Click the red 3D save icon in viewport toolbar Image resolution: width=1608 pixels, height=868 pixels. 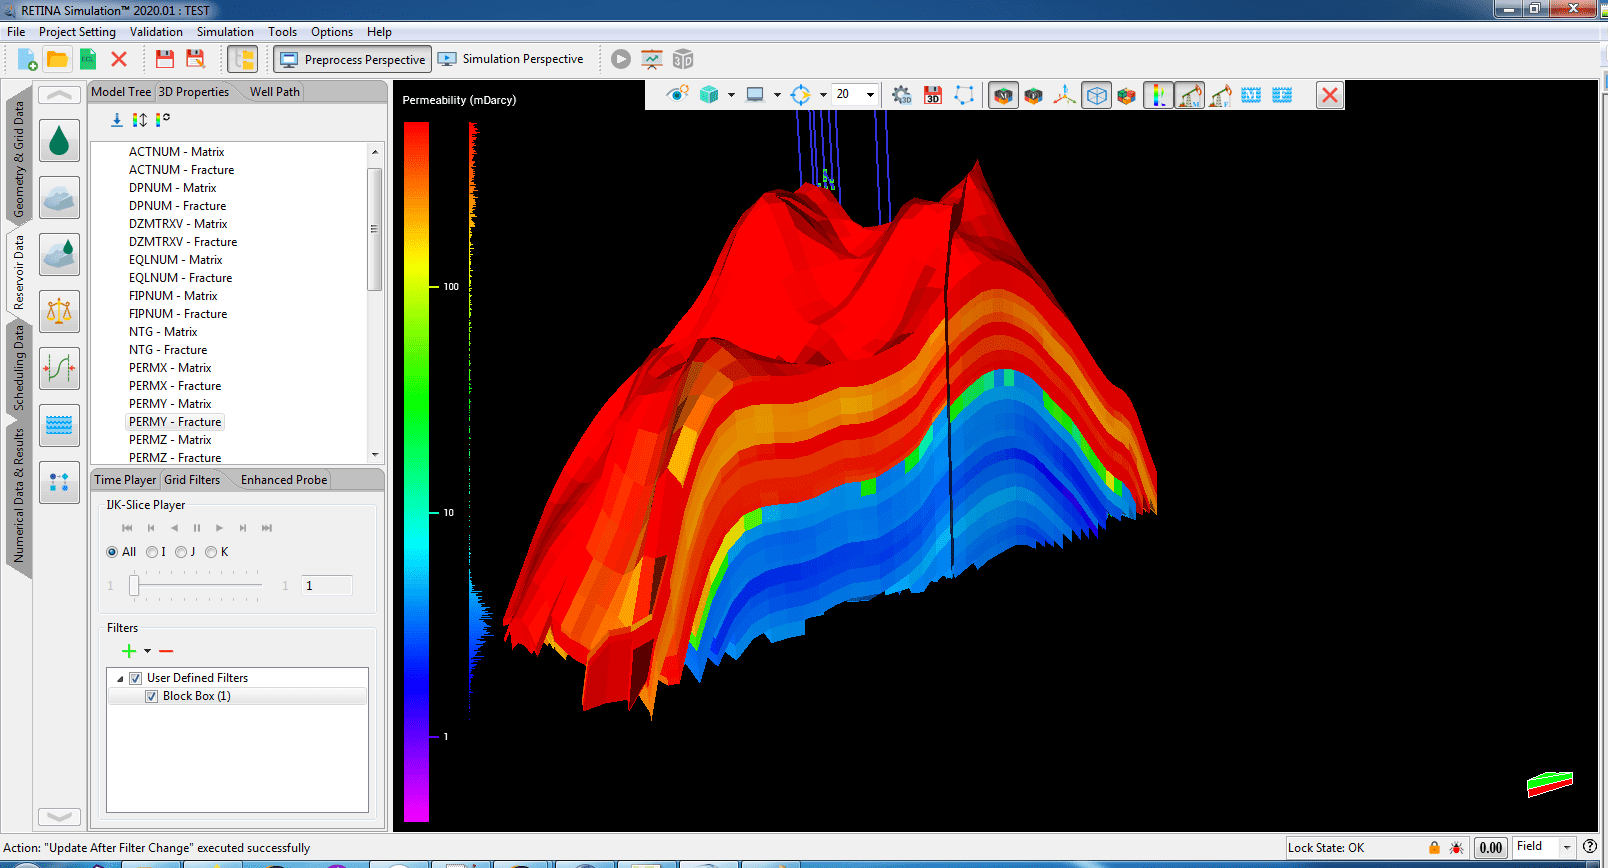click(x=932, y=95)
